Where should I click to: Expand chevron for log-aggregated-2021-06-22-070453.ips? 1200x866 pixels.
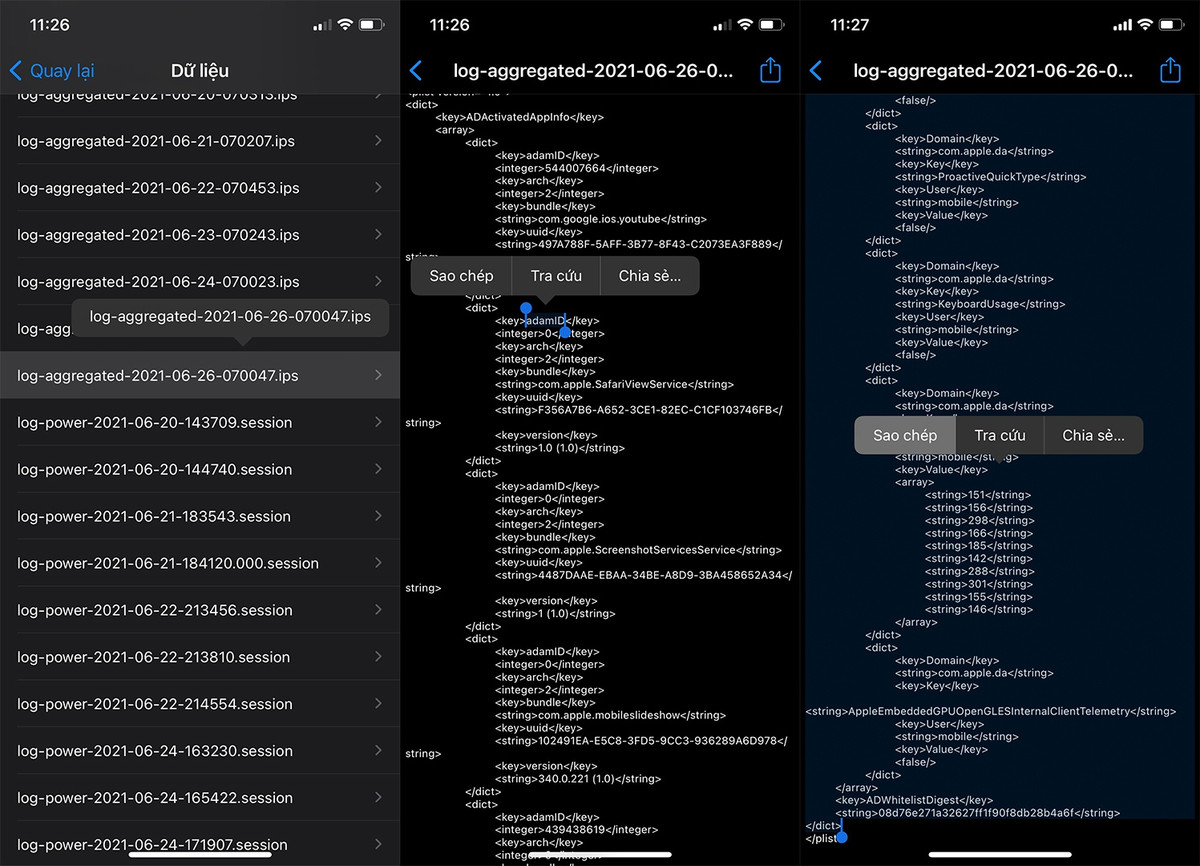tap(378, 188)
